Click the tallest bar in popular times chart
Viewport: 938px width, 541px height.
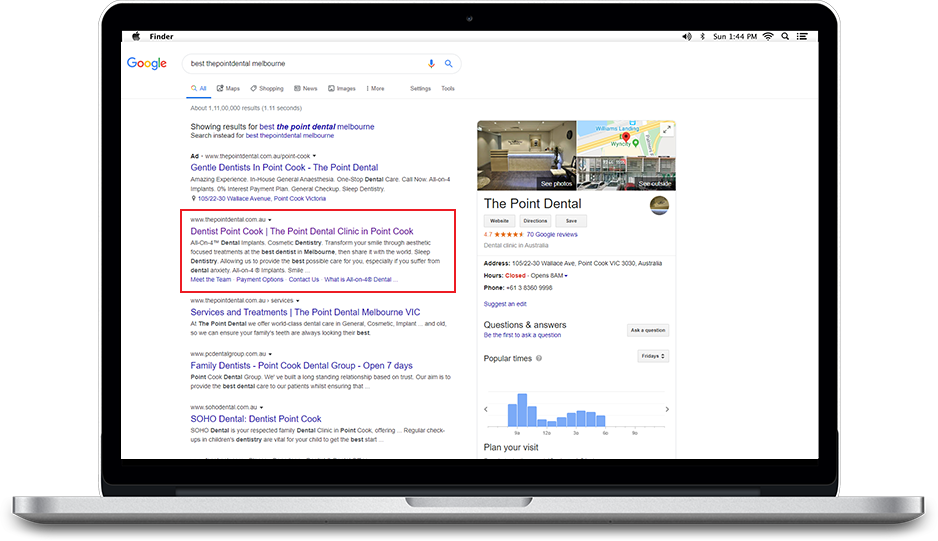522,410
